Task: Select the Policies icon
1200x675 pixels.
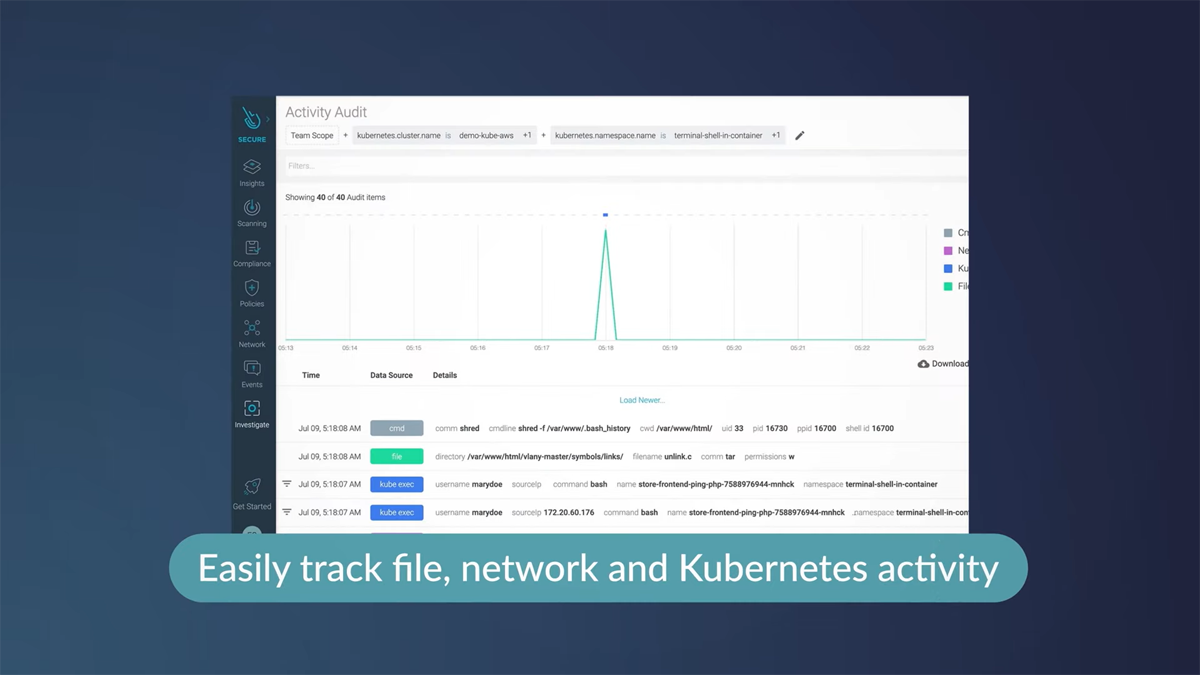Action: tap(251, 288)
